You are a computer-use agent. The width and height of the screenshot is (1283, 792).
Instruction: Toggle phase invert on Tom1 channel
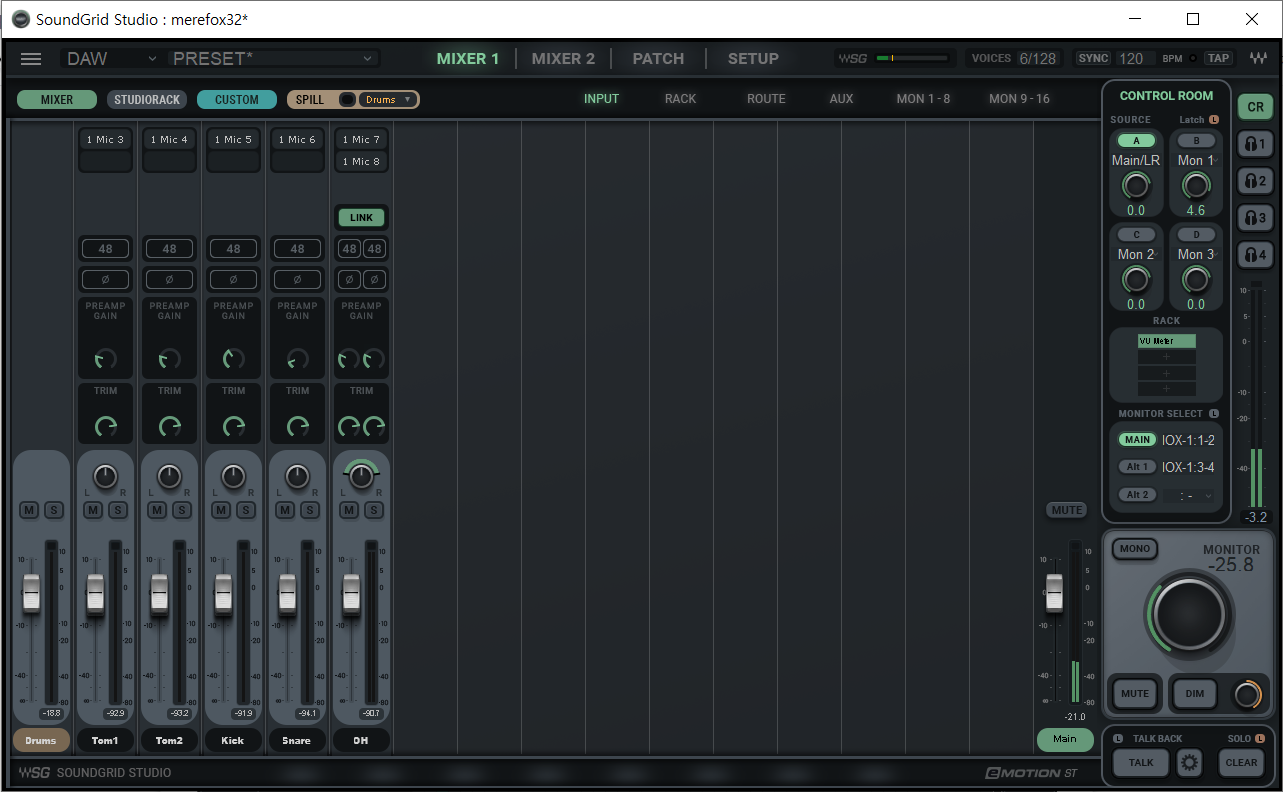(x=105, y=279)
